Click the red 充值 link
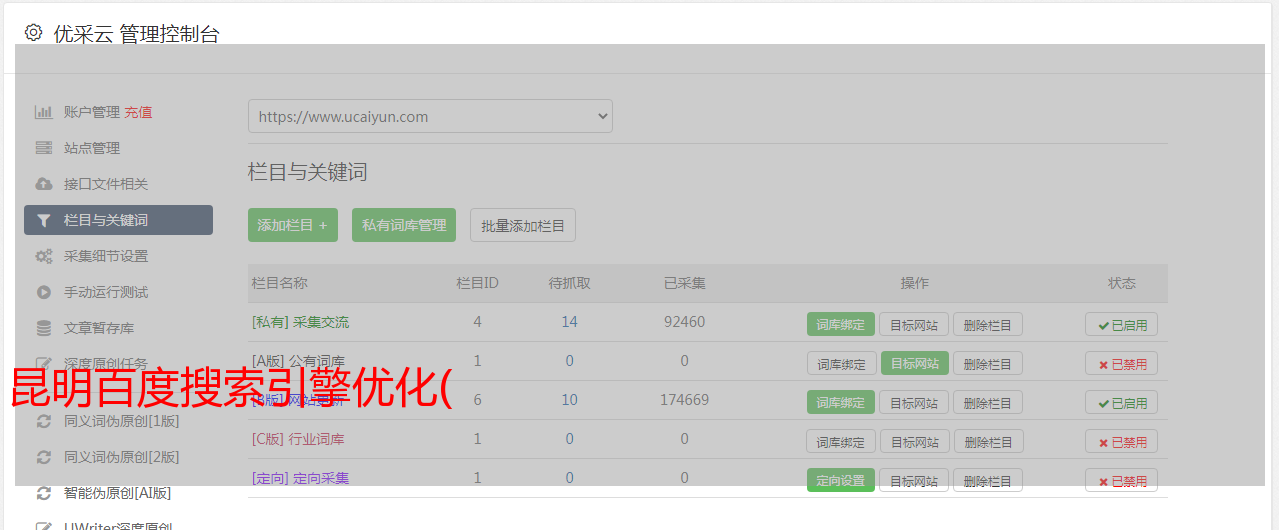The width and height of the screenshot is (1279, 530). coord(138,112)
